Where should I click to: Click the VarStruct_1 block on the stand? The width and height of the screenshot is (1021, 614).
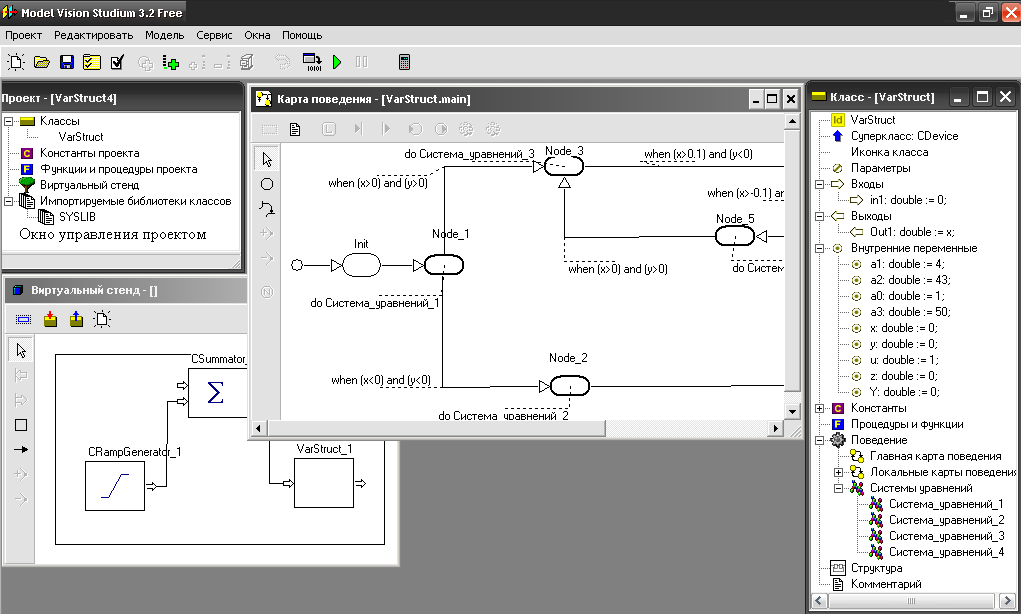pyautogui.click(x=324, y=483)
